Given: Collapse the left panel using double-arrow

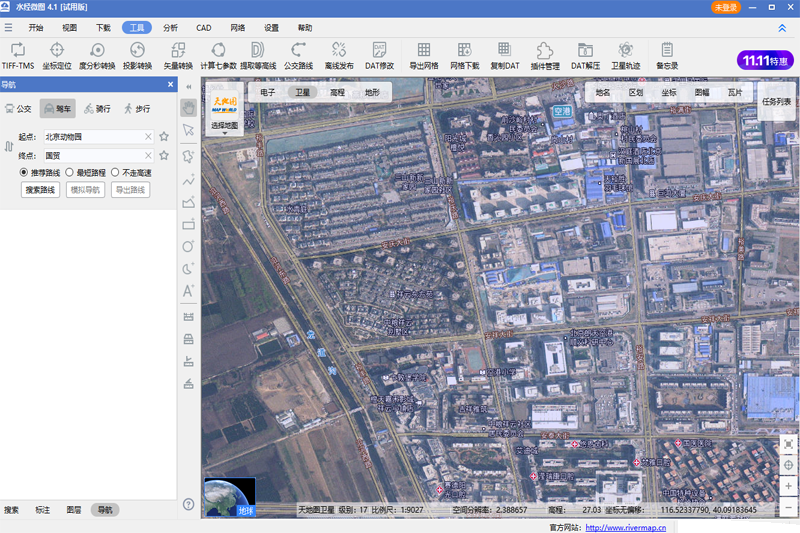Looking at the screenshot, I should (188, 85).
